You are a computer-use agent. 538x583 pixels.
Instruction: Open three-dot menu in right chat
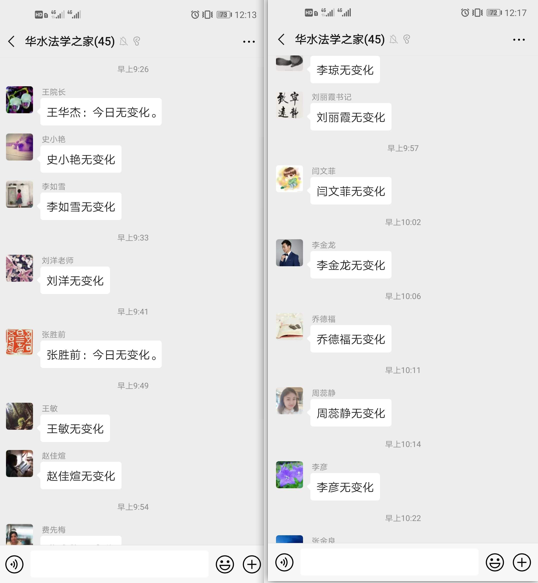519,40
